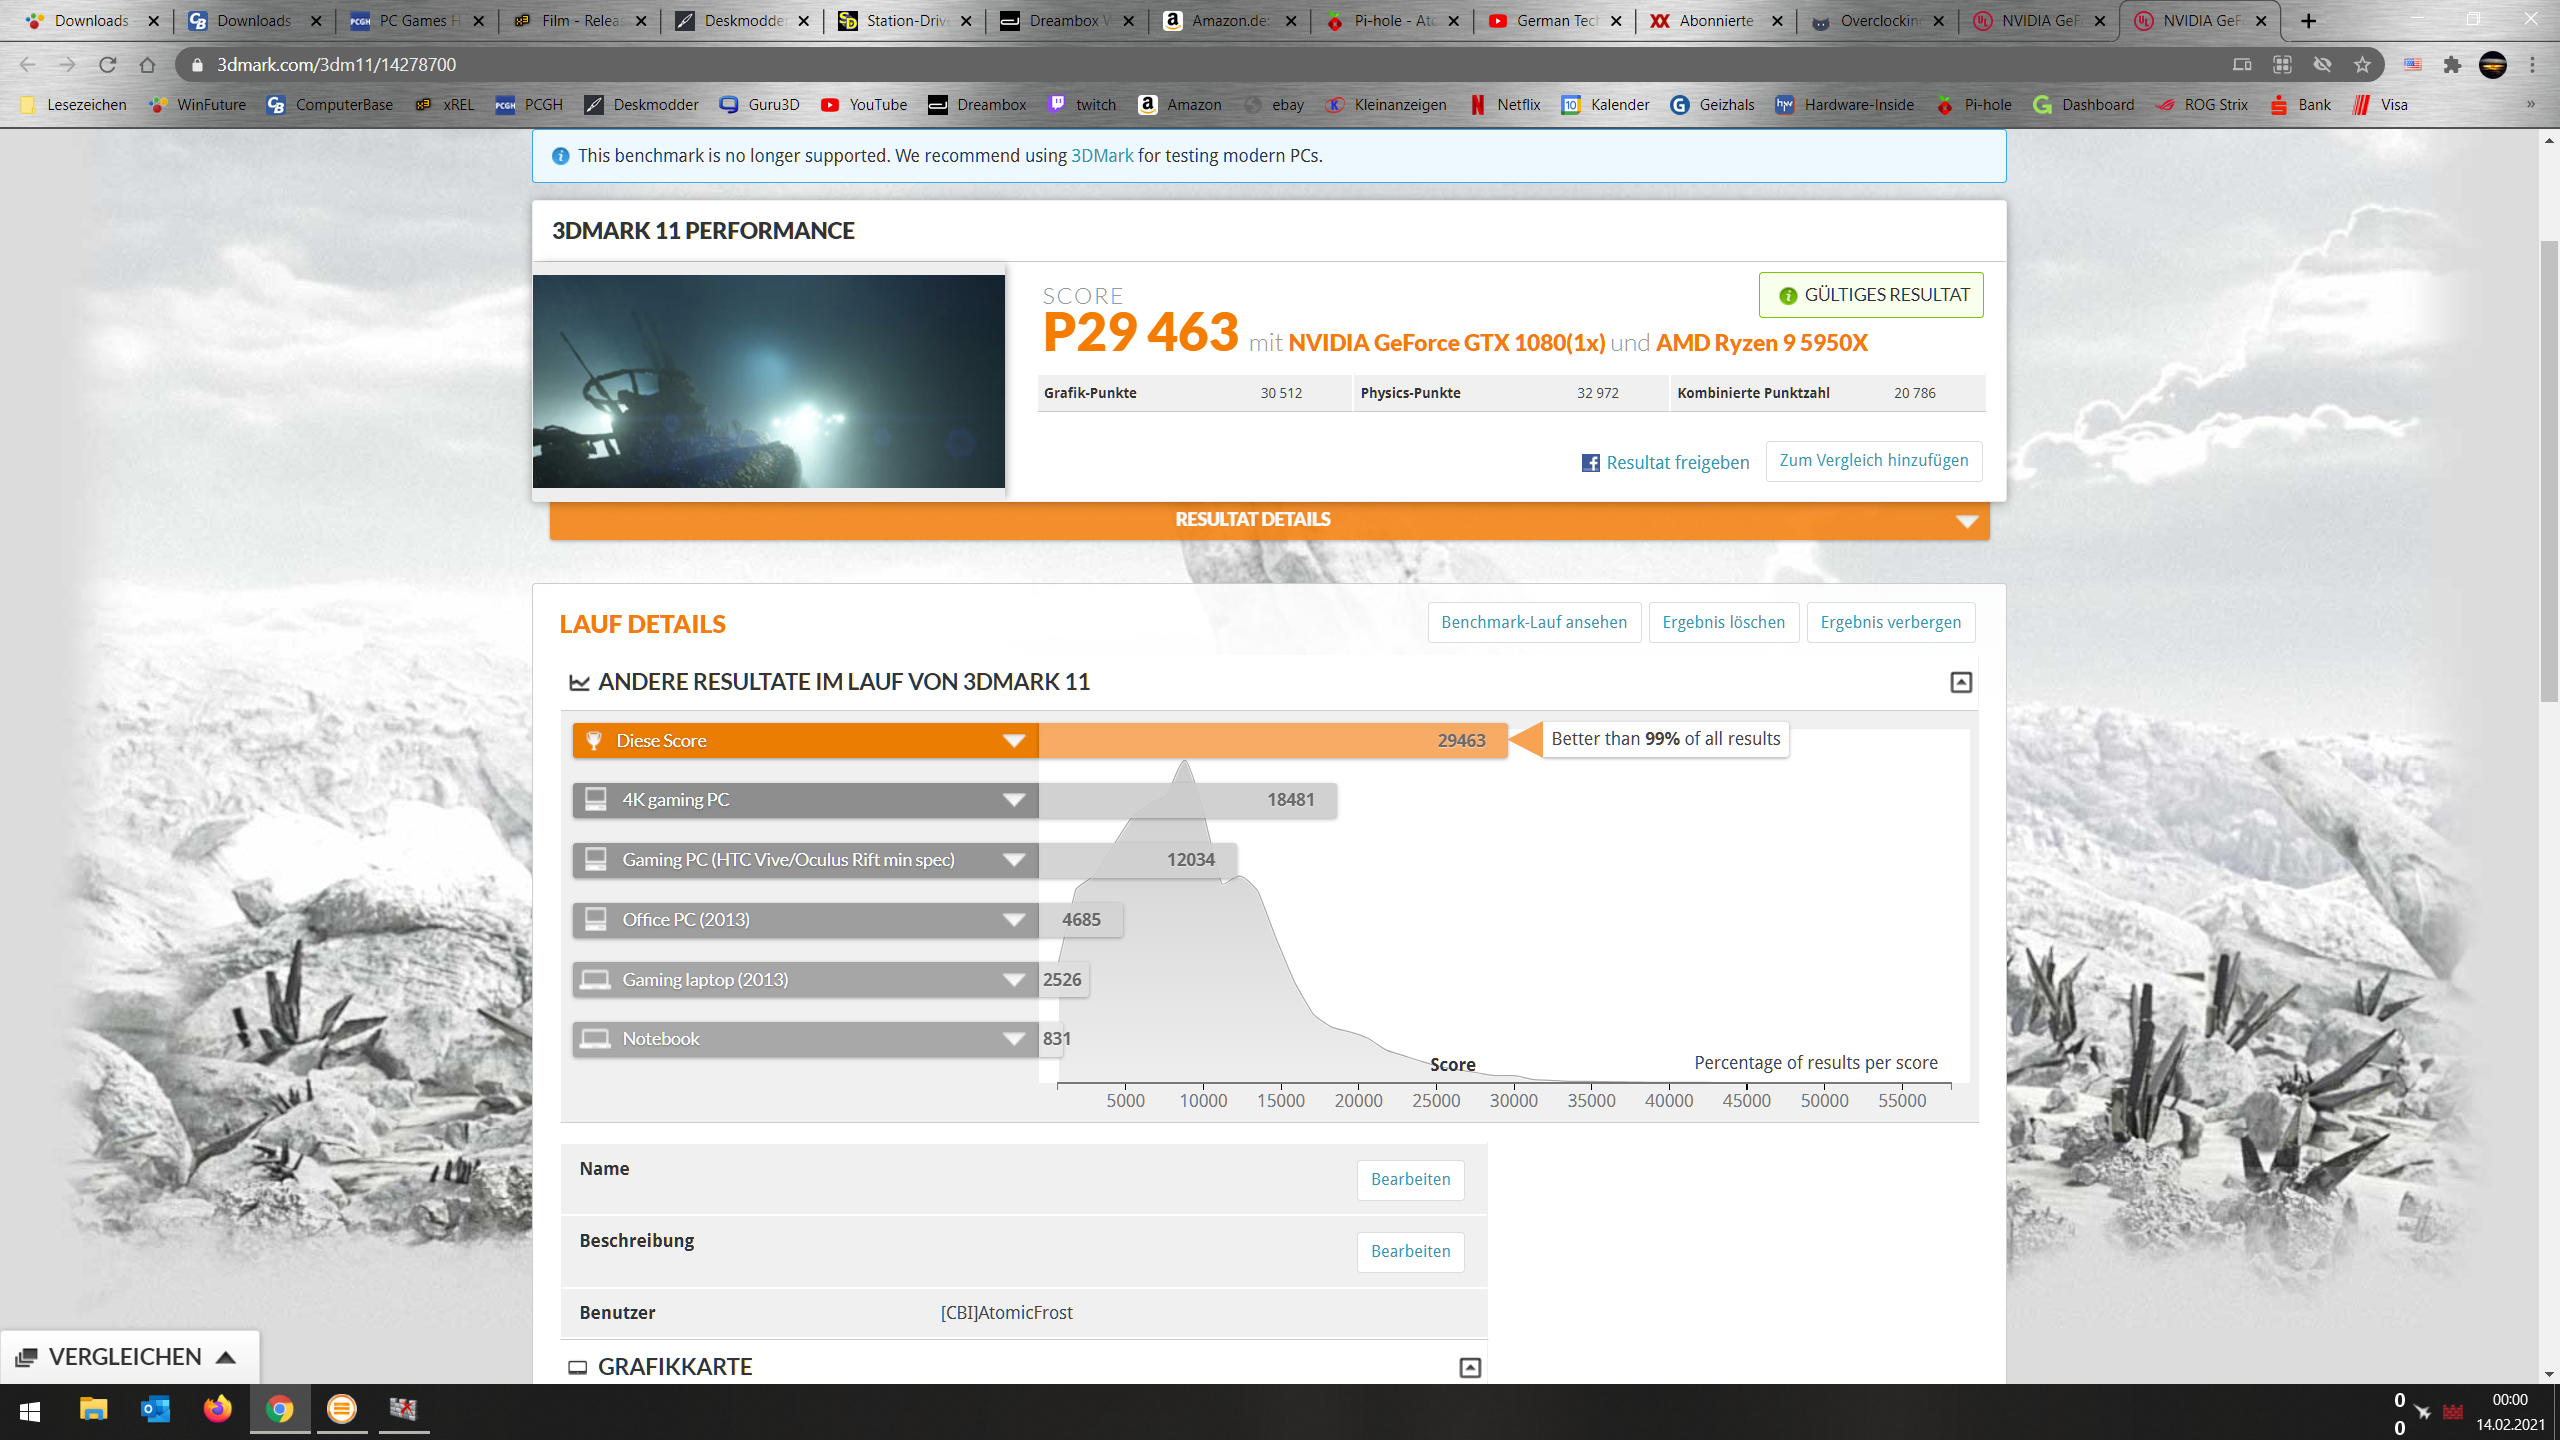Click the 3DMark link in the notice
2560x1440 pixels.
(x=1102, y=156)
